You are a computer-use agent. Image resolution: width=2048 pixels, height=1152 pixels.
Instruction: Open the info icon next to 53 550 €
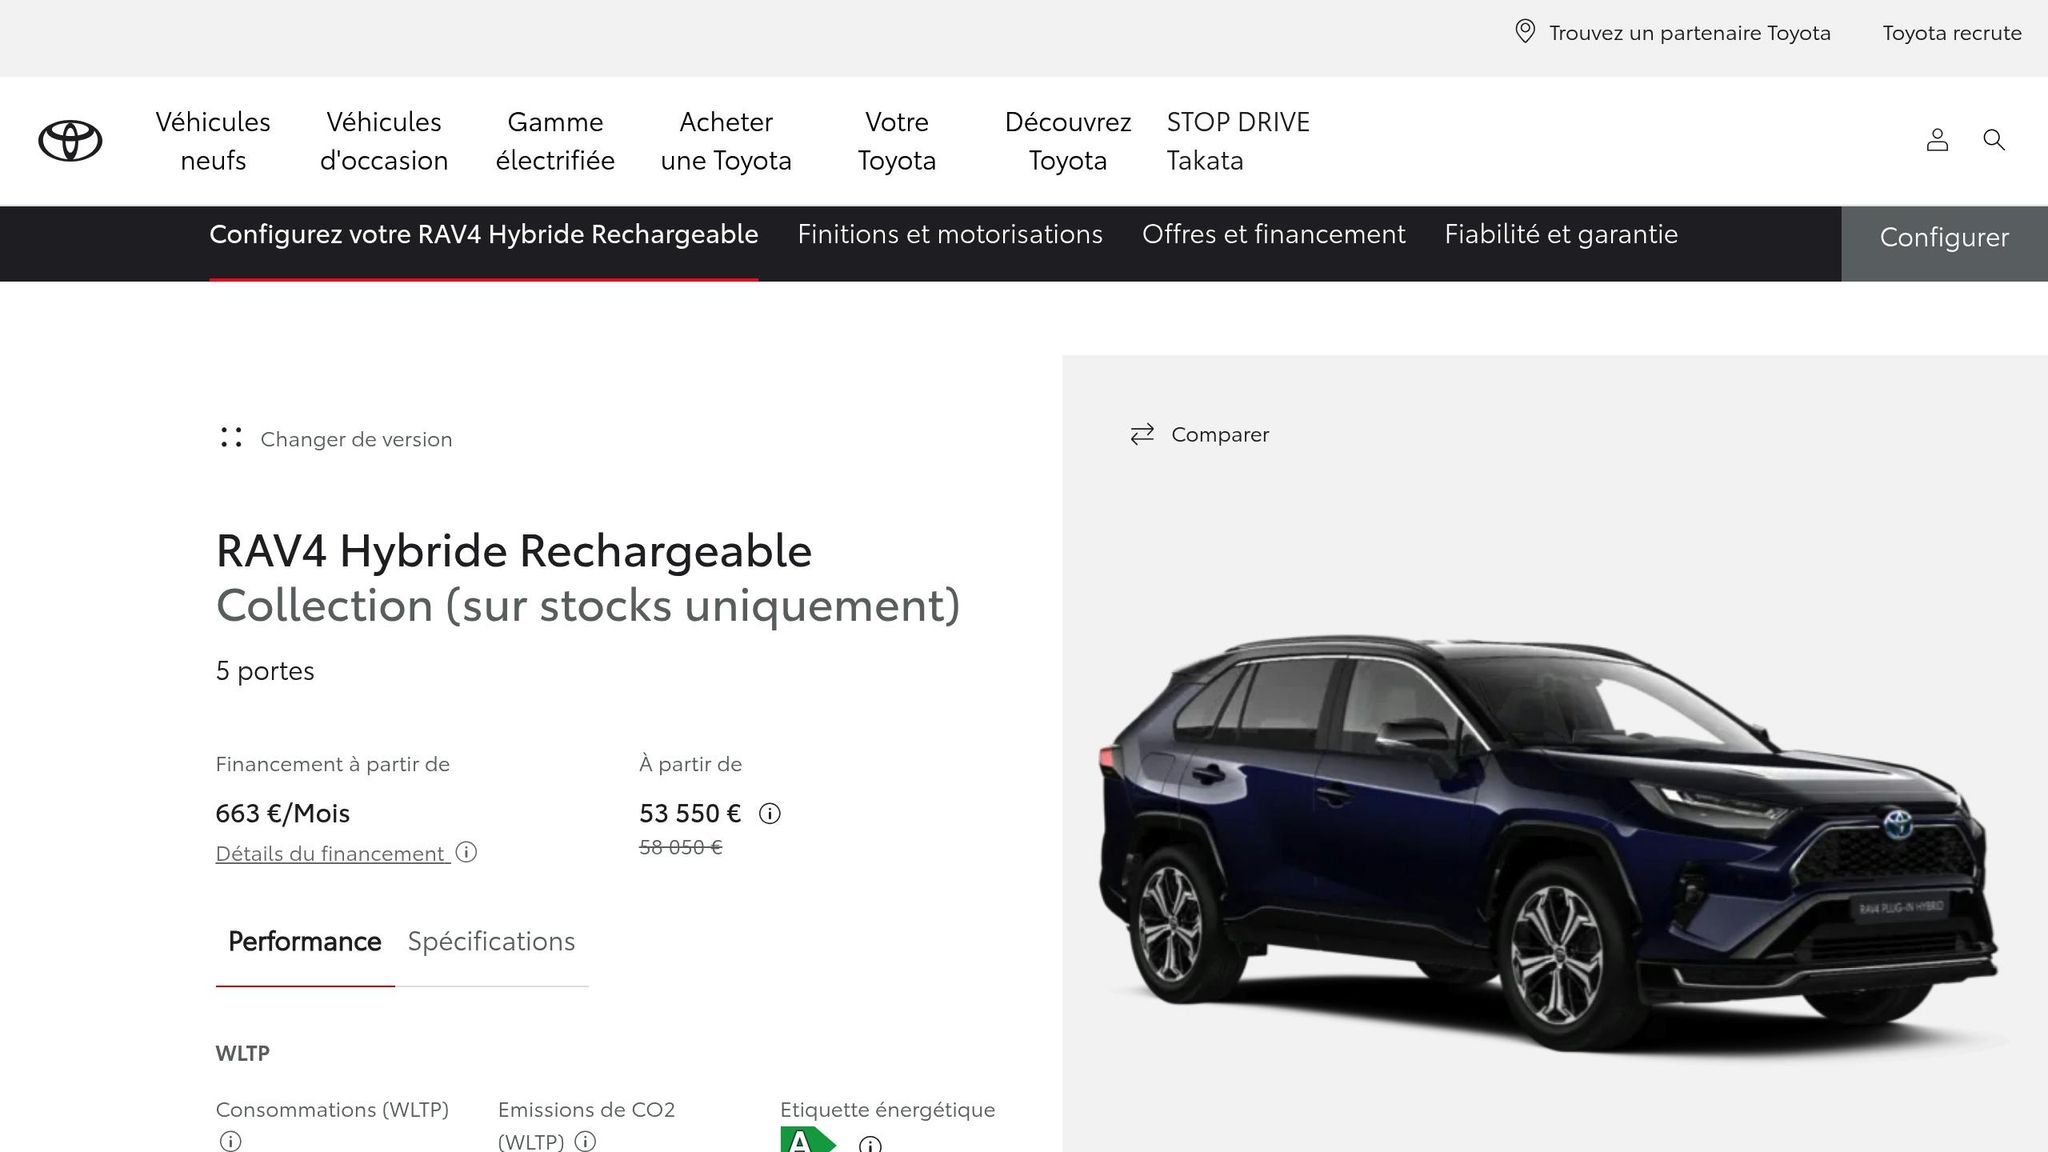click(x=769, y=813)
